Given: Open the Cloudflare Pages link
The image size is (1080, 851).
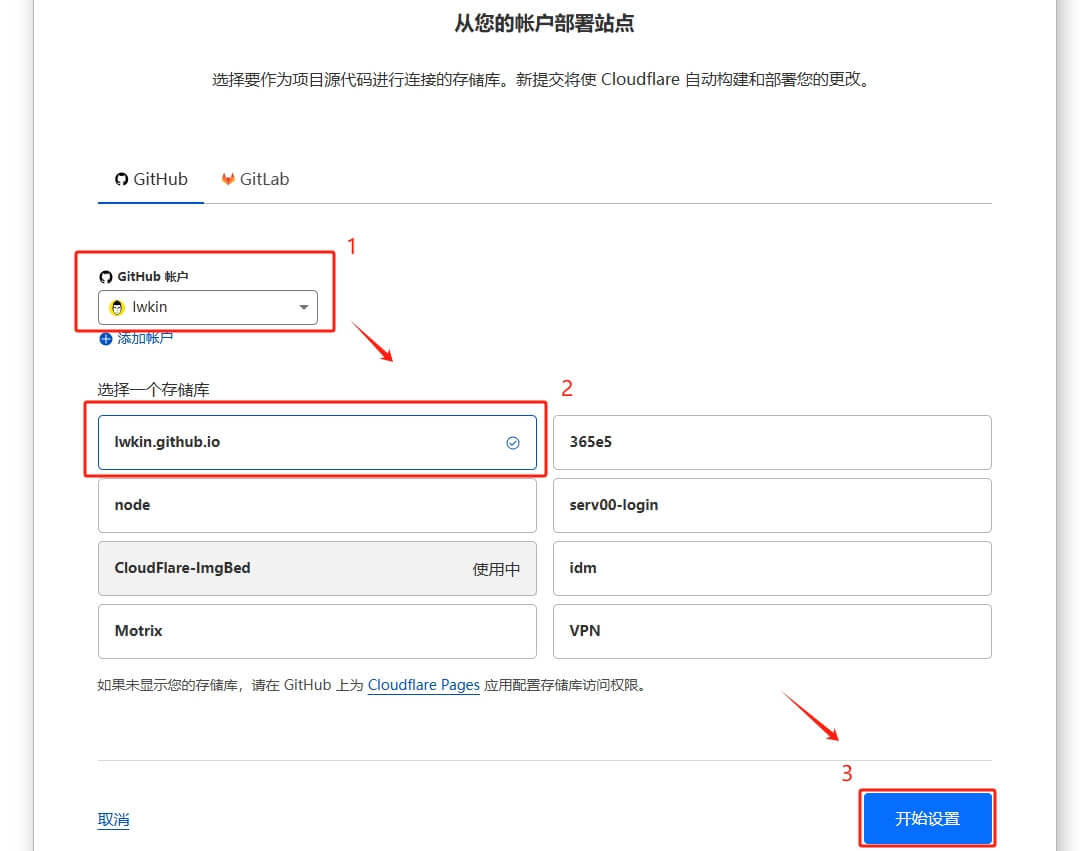Looking at the screenshot, I should [x=423, y=686].
